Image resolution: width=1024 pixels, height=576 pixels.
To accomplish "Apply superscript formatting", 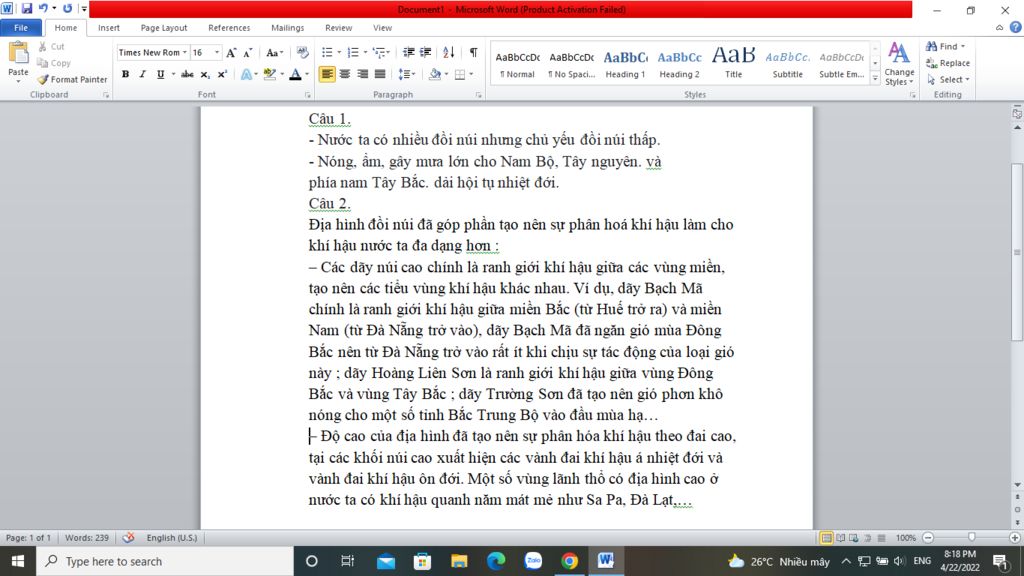I will [x=222, y=74].
